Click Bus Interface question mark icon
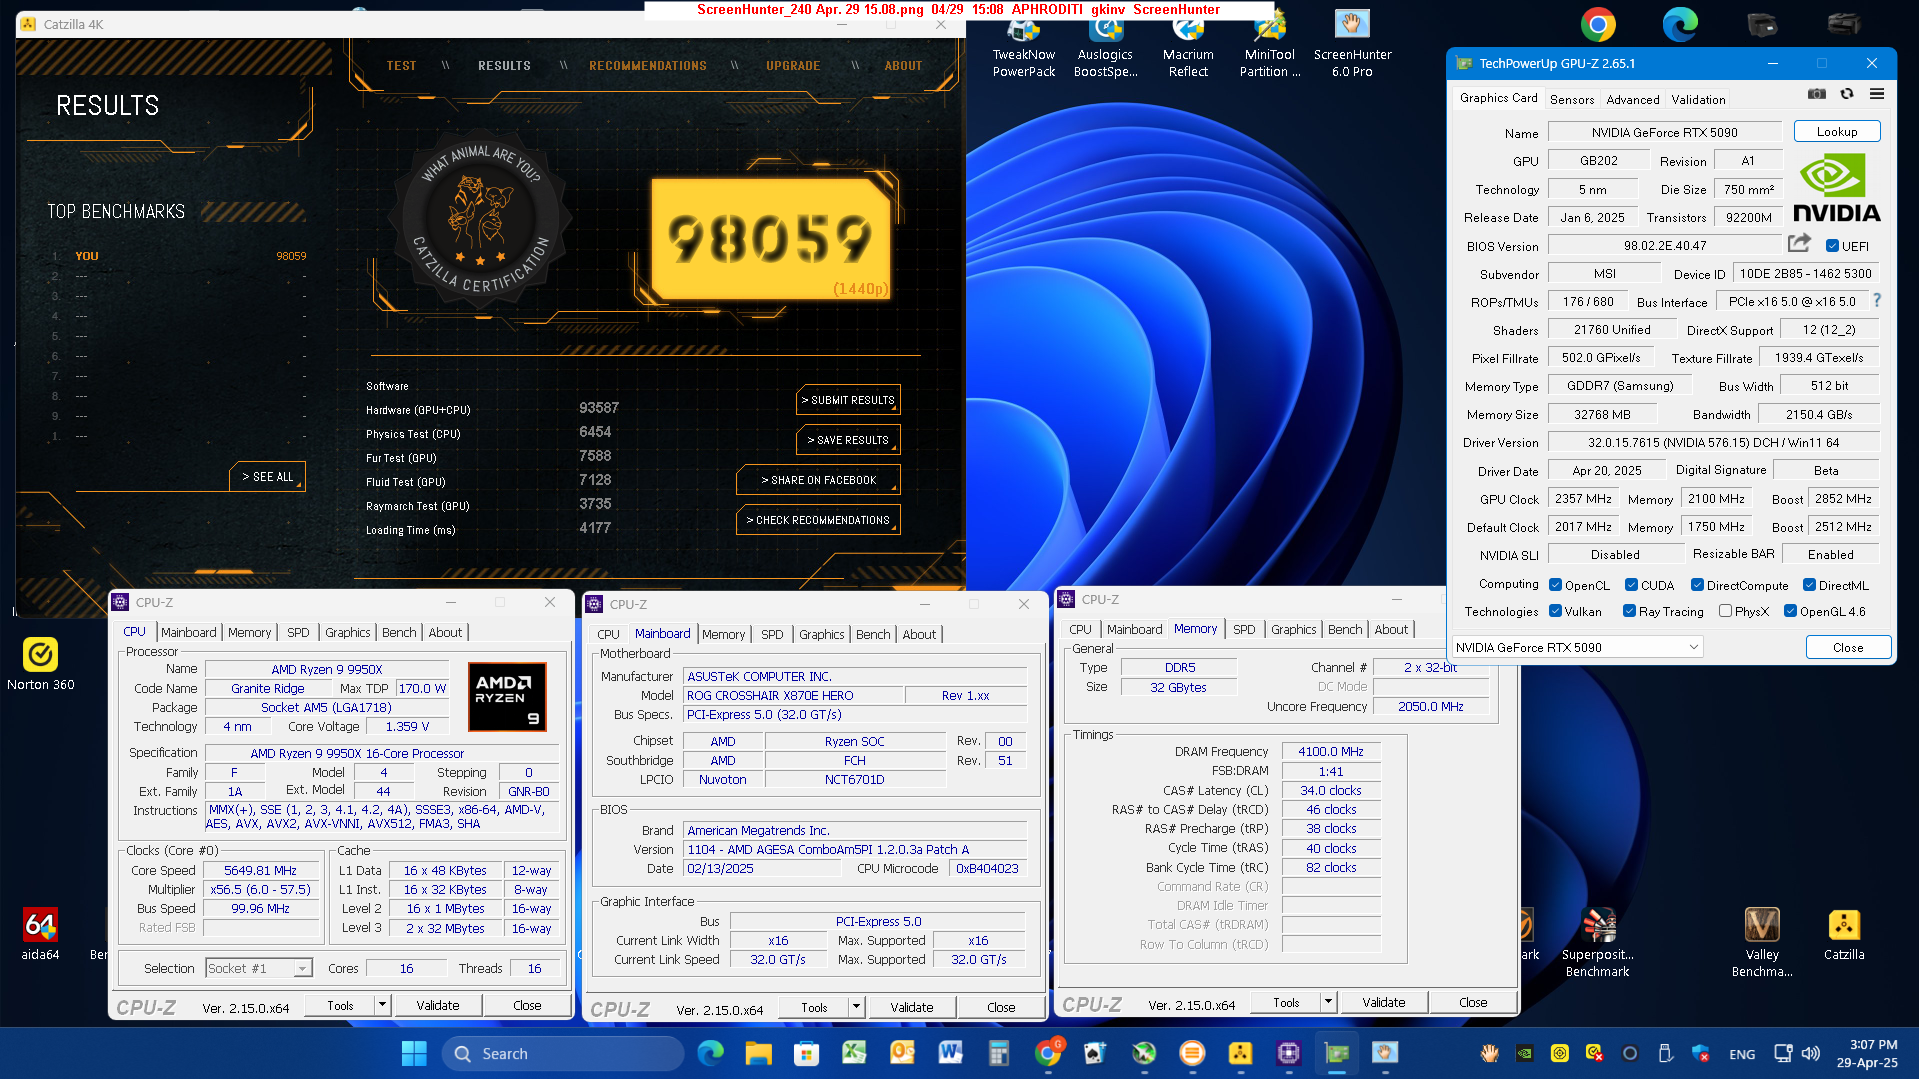 coord(1877,300)
